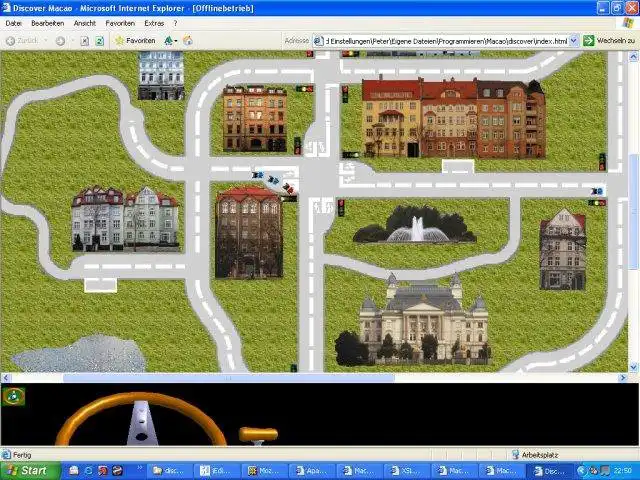Viewport: 640px width, 480px height.
Task: Click the red quick launch icon beside Internet Explorer
Action: pos(103,471)
